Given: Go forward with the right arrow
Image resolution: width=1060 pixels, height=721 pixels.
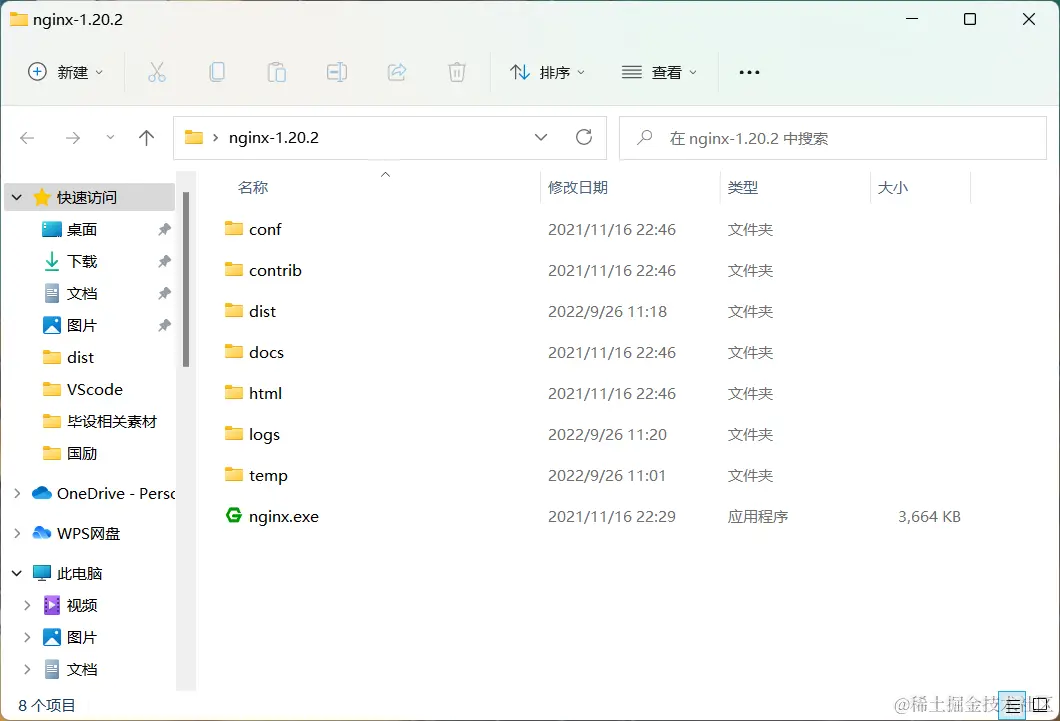Looking at the screenshot, I should click(72, 138).
